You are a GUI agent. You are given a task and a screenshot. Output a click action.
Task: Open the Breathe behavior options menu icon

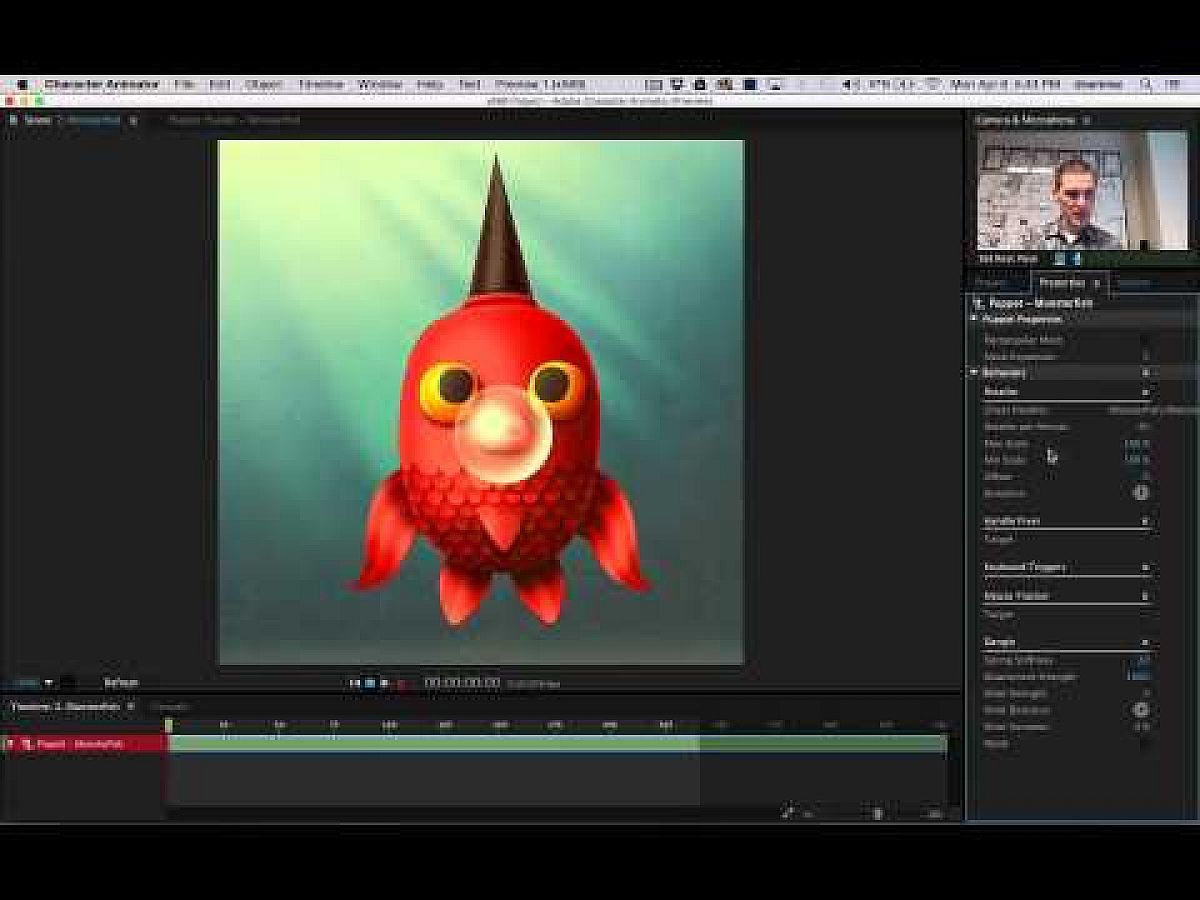click(1145, 392)
